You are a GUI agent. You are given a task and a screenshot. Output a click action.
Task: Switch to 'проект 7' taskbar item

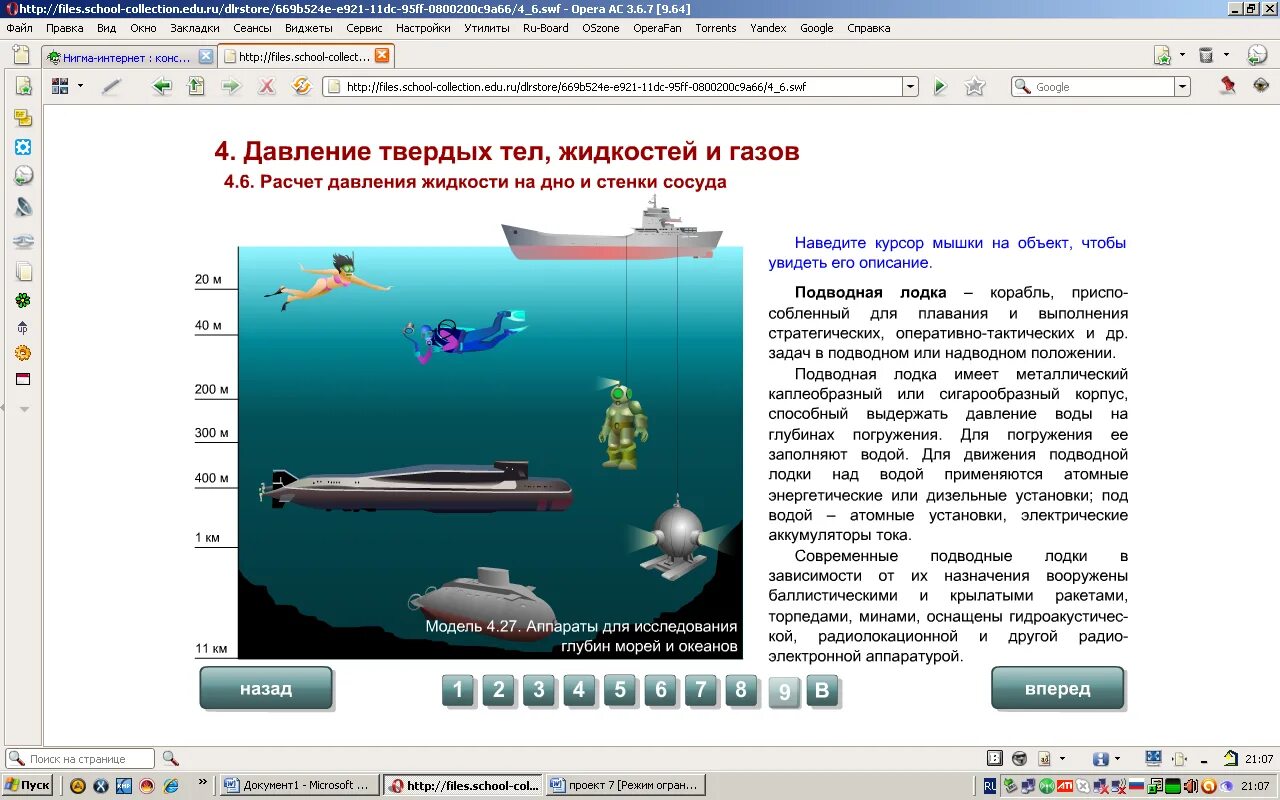[x=625, y=785]
